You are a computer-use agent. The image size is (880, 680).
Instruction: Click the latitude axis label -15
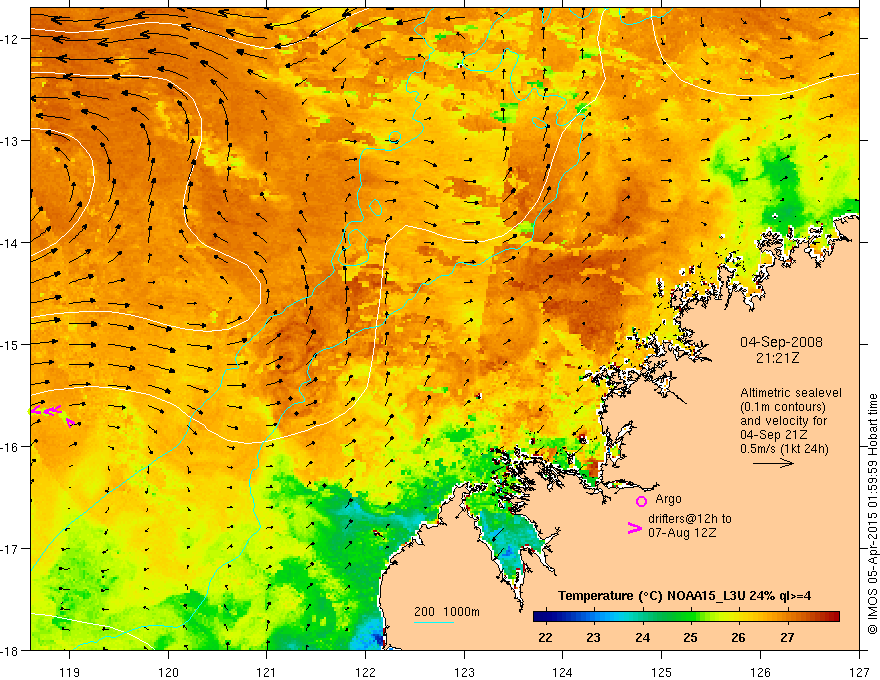[10, 344]
